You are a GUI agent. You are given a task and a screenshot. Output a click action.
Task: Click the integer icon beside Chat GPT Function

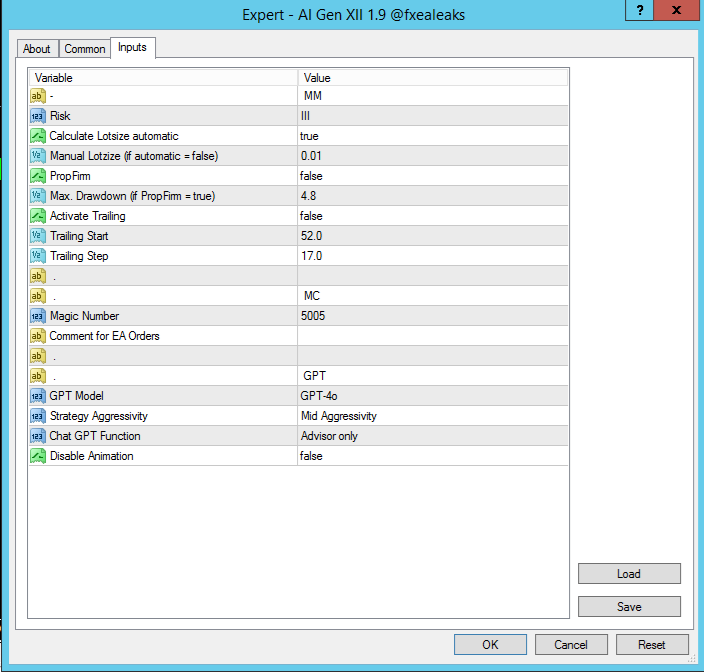pyautogui.click(x=38, y=436)
